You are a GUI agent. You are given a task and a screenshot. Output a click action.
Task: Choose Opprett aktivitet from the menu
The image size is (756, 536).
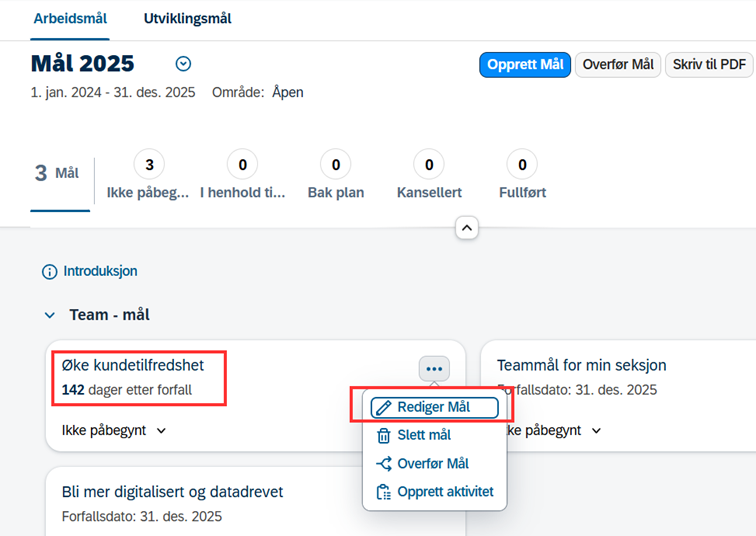(435, 492)
